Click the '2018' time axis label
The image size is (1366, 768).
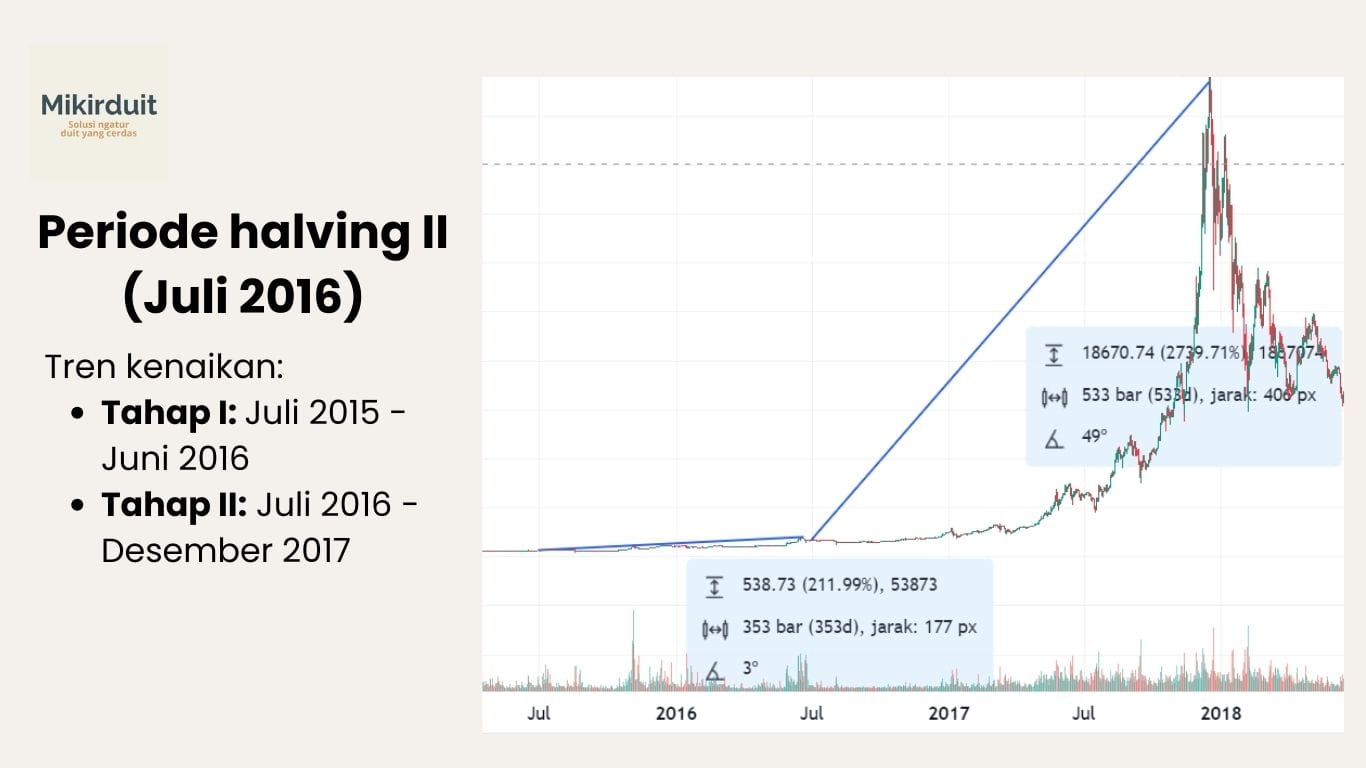coord(1221,714)
